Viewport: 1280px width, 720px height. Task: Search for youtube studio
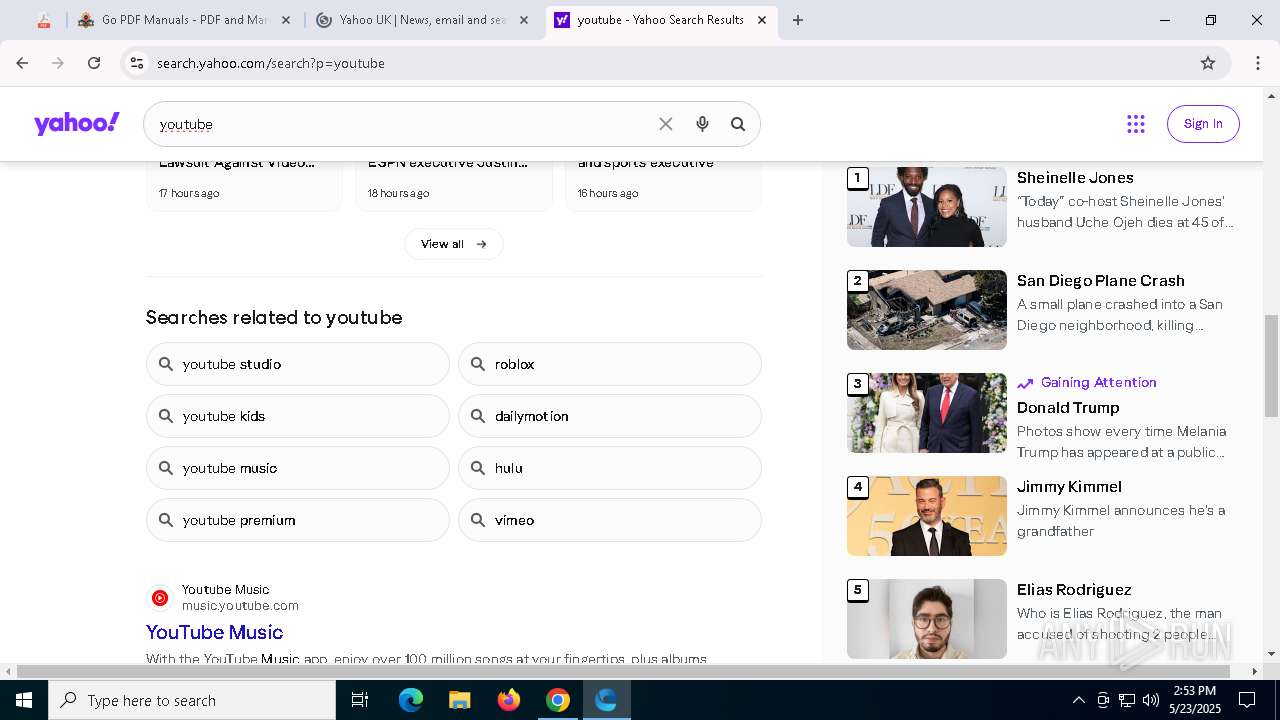(298, 364)
